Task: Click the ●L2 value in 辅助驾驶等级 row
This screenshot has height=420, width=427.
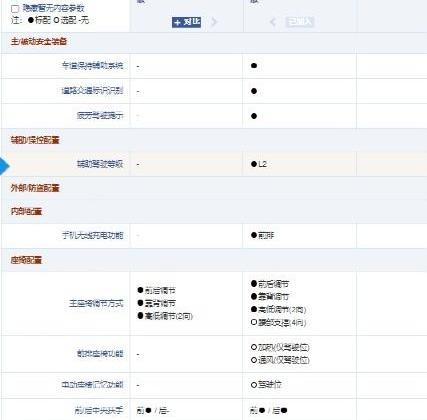Action: coord(259,164)
